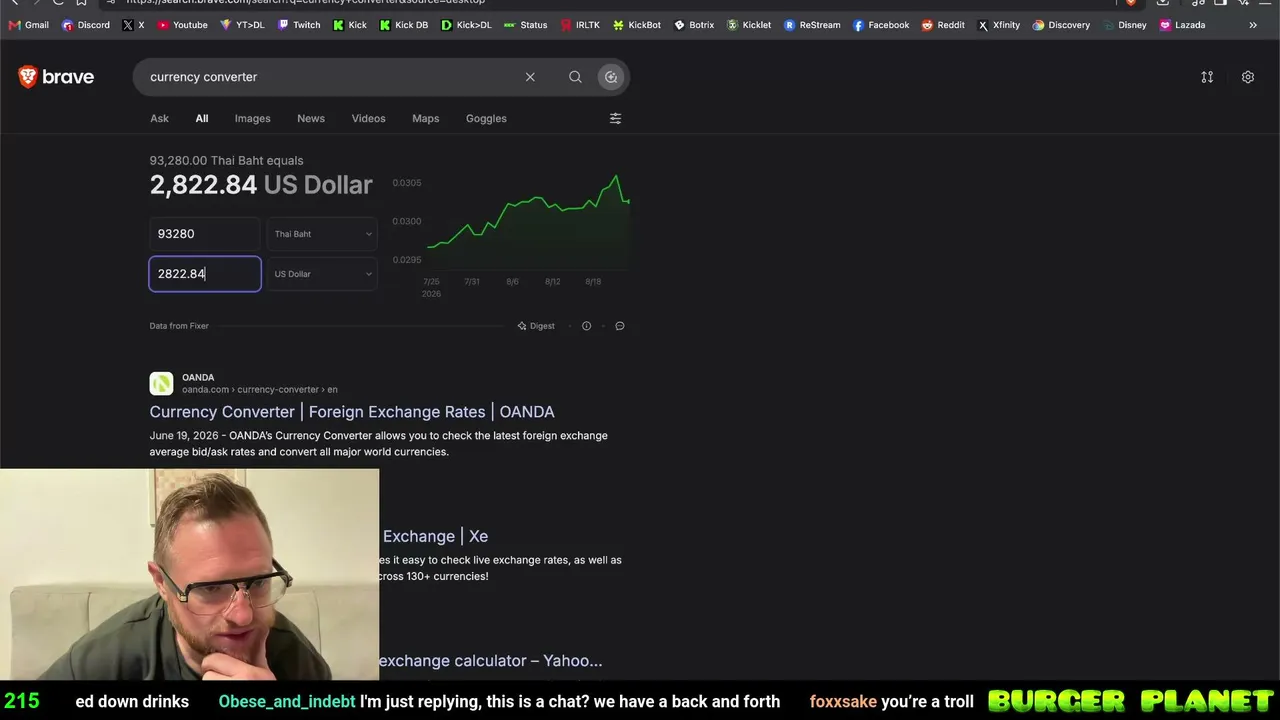Open the YT>DL bookmark

(x=242, y=25)
